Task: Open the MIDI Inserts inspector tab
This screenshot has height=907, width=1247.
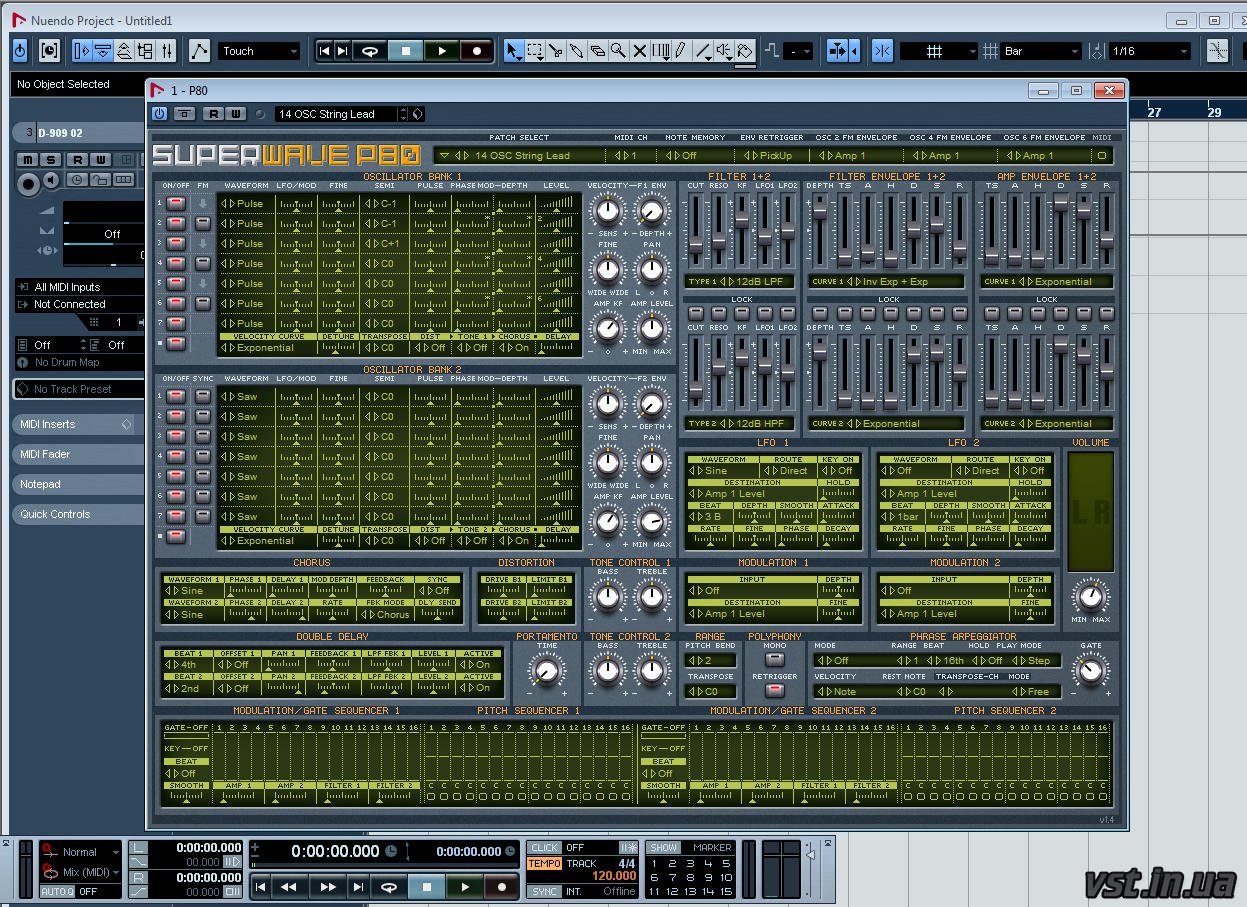Action: 76,424
